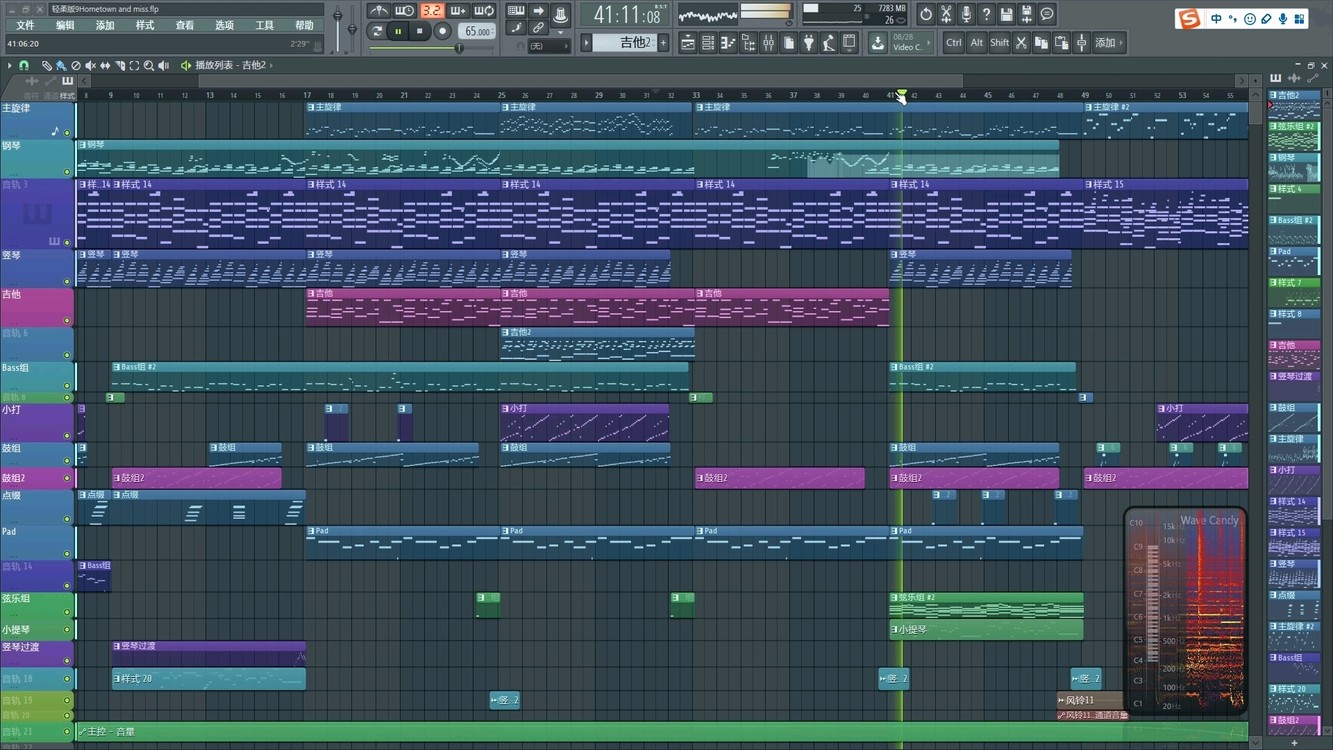Select the zoom tool in playlist toolbar
The height and width of the screenshot is (750, 1333).
click(149, 66)
